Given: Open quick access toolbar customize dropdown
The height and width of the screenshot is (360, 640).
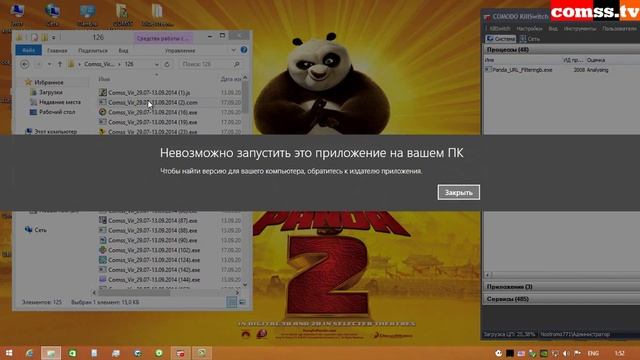Looking at the screenshot, I should coord(53,38).
